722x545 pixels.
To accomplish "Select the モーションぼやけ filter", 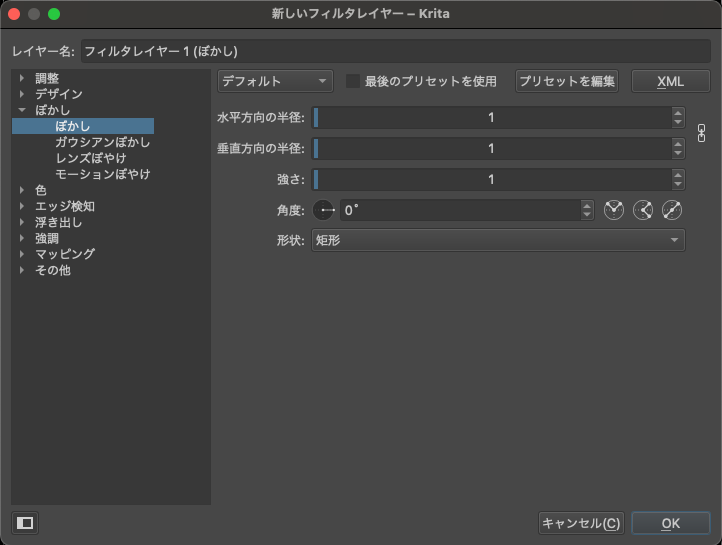I will (x=103, y=174).
